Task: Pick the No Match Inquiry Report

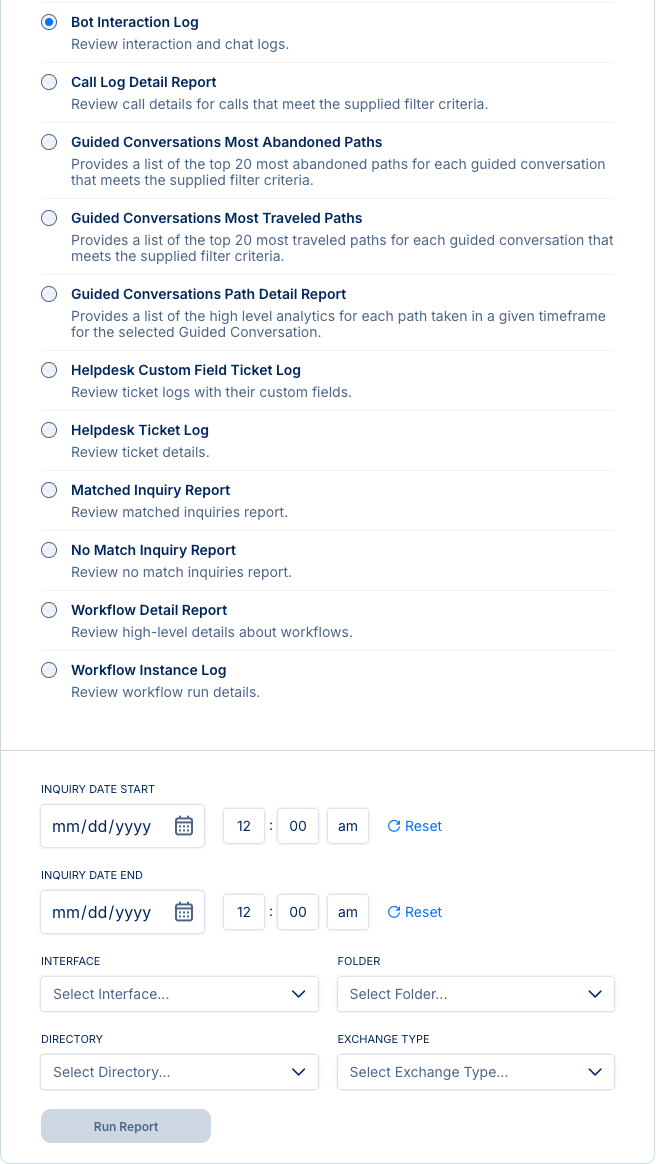Action: (x=49, y=550)
